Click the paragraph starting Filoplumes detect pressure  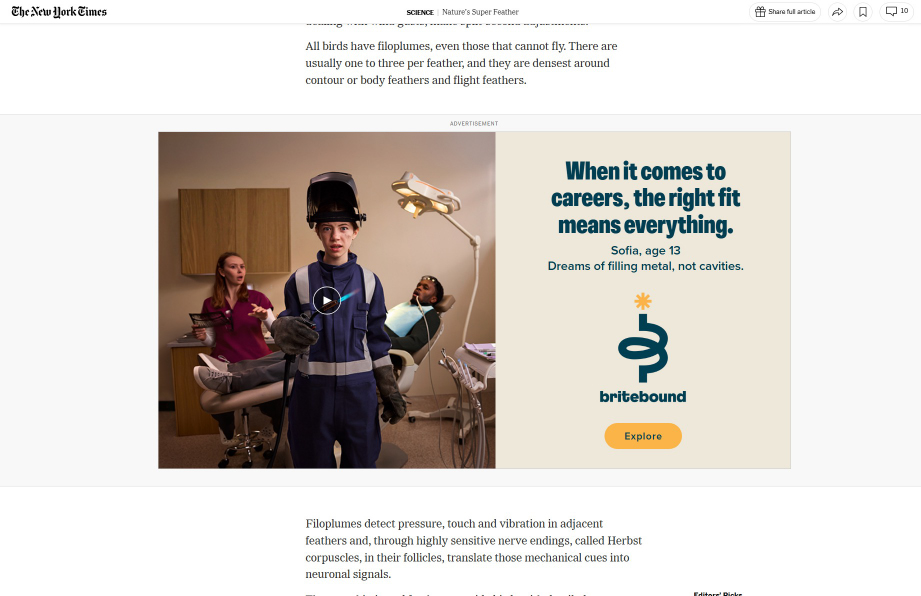[473, 548]
